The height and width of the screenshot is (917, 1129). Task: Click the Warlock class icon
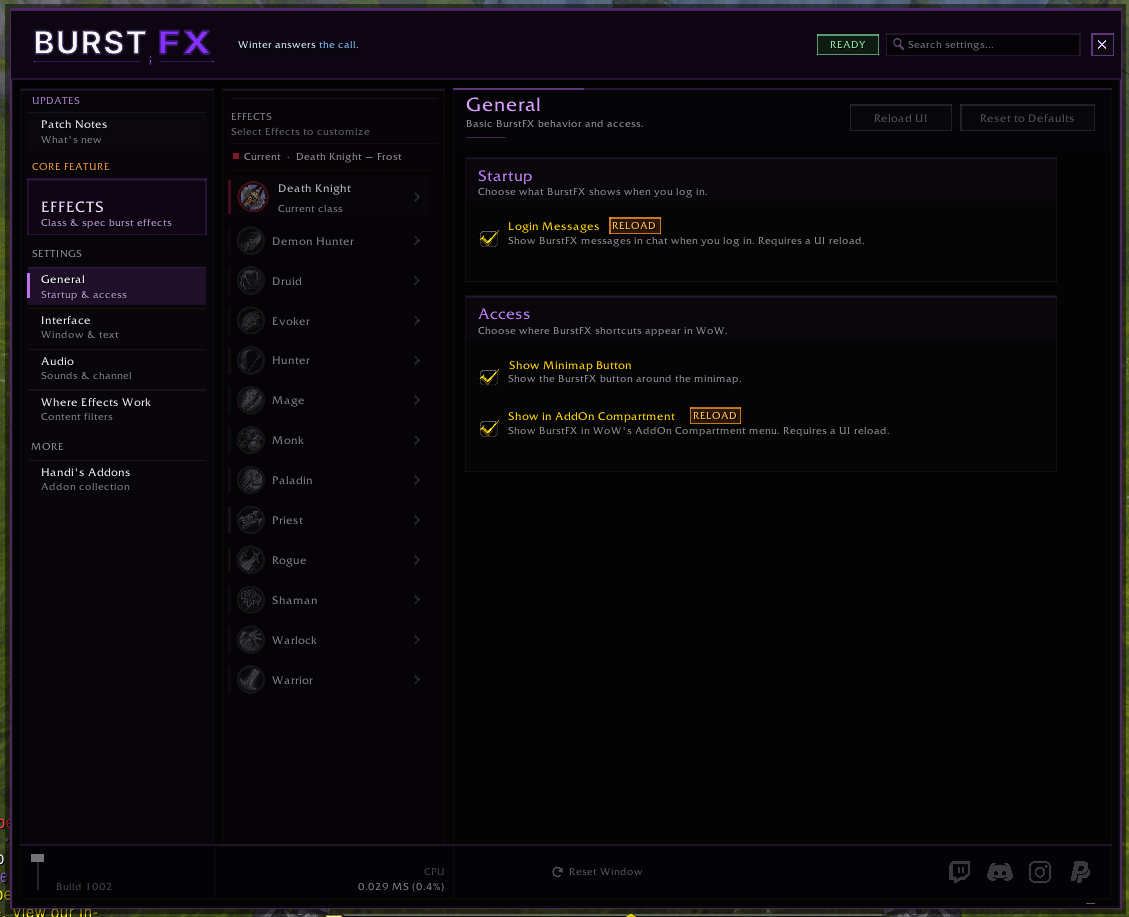(251, 640)
